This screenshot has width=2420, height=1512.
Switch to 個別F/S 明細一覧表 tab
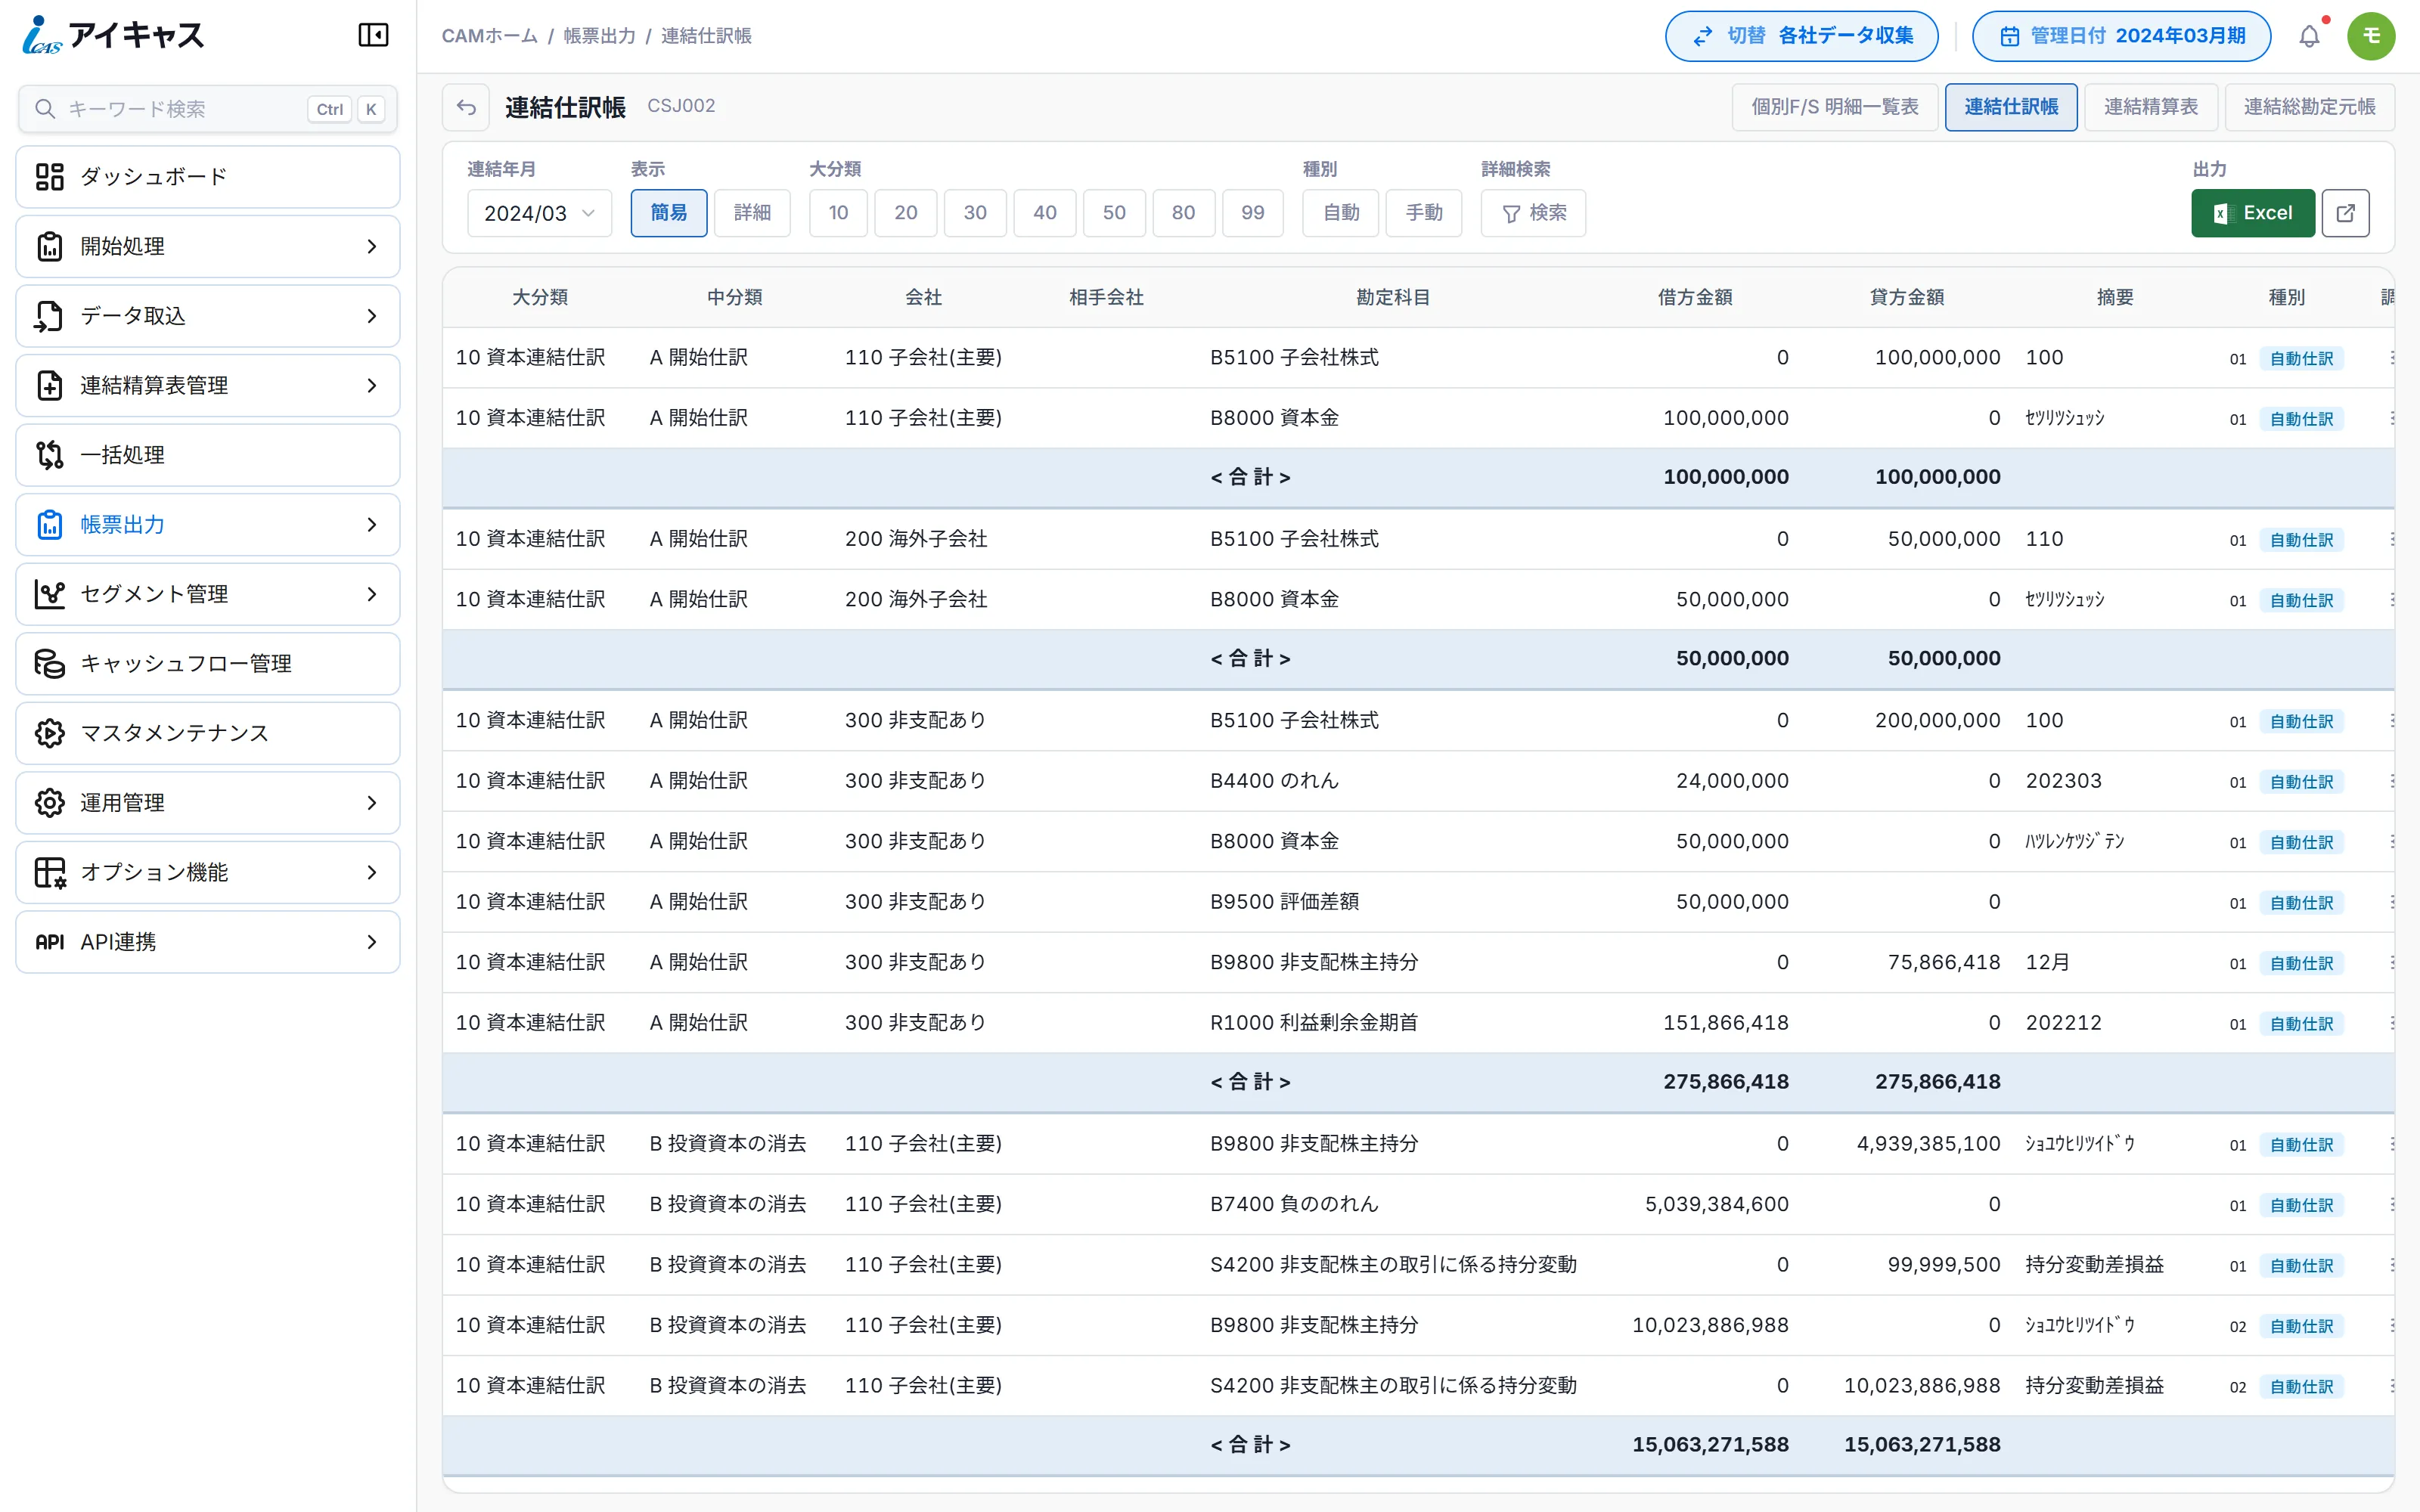click(1835, 107)
